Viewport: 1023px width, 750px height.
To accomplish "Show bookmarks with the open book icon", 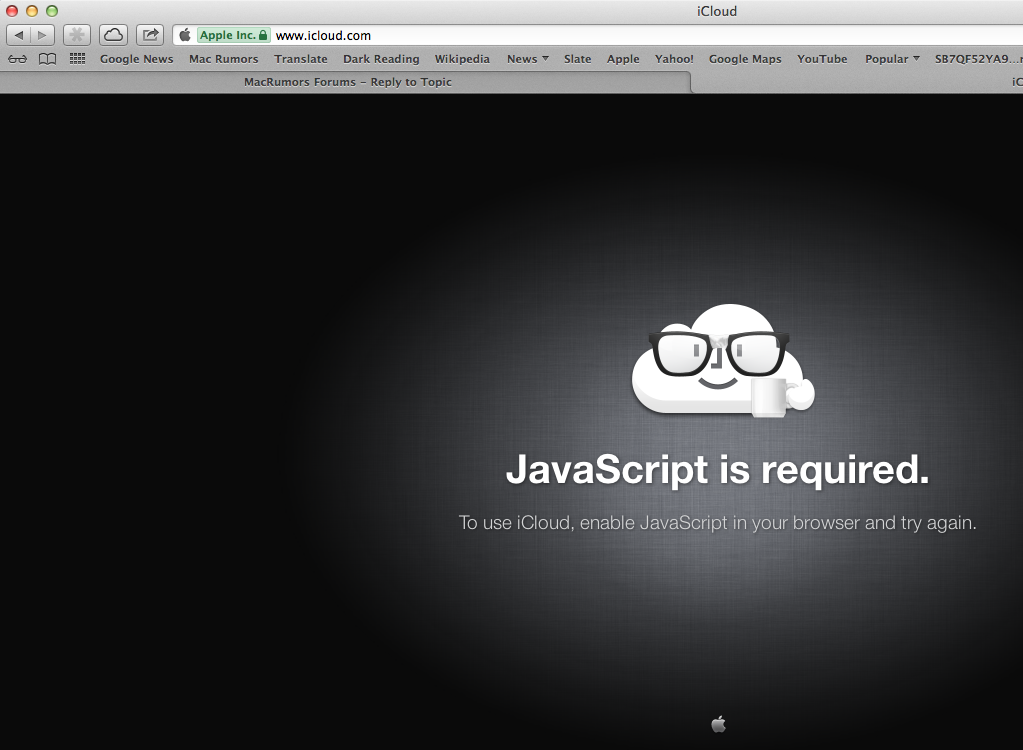I will (x=48, y=59).
